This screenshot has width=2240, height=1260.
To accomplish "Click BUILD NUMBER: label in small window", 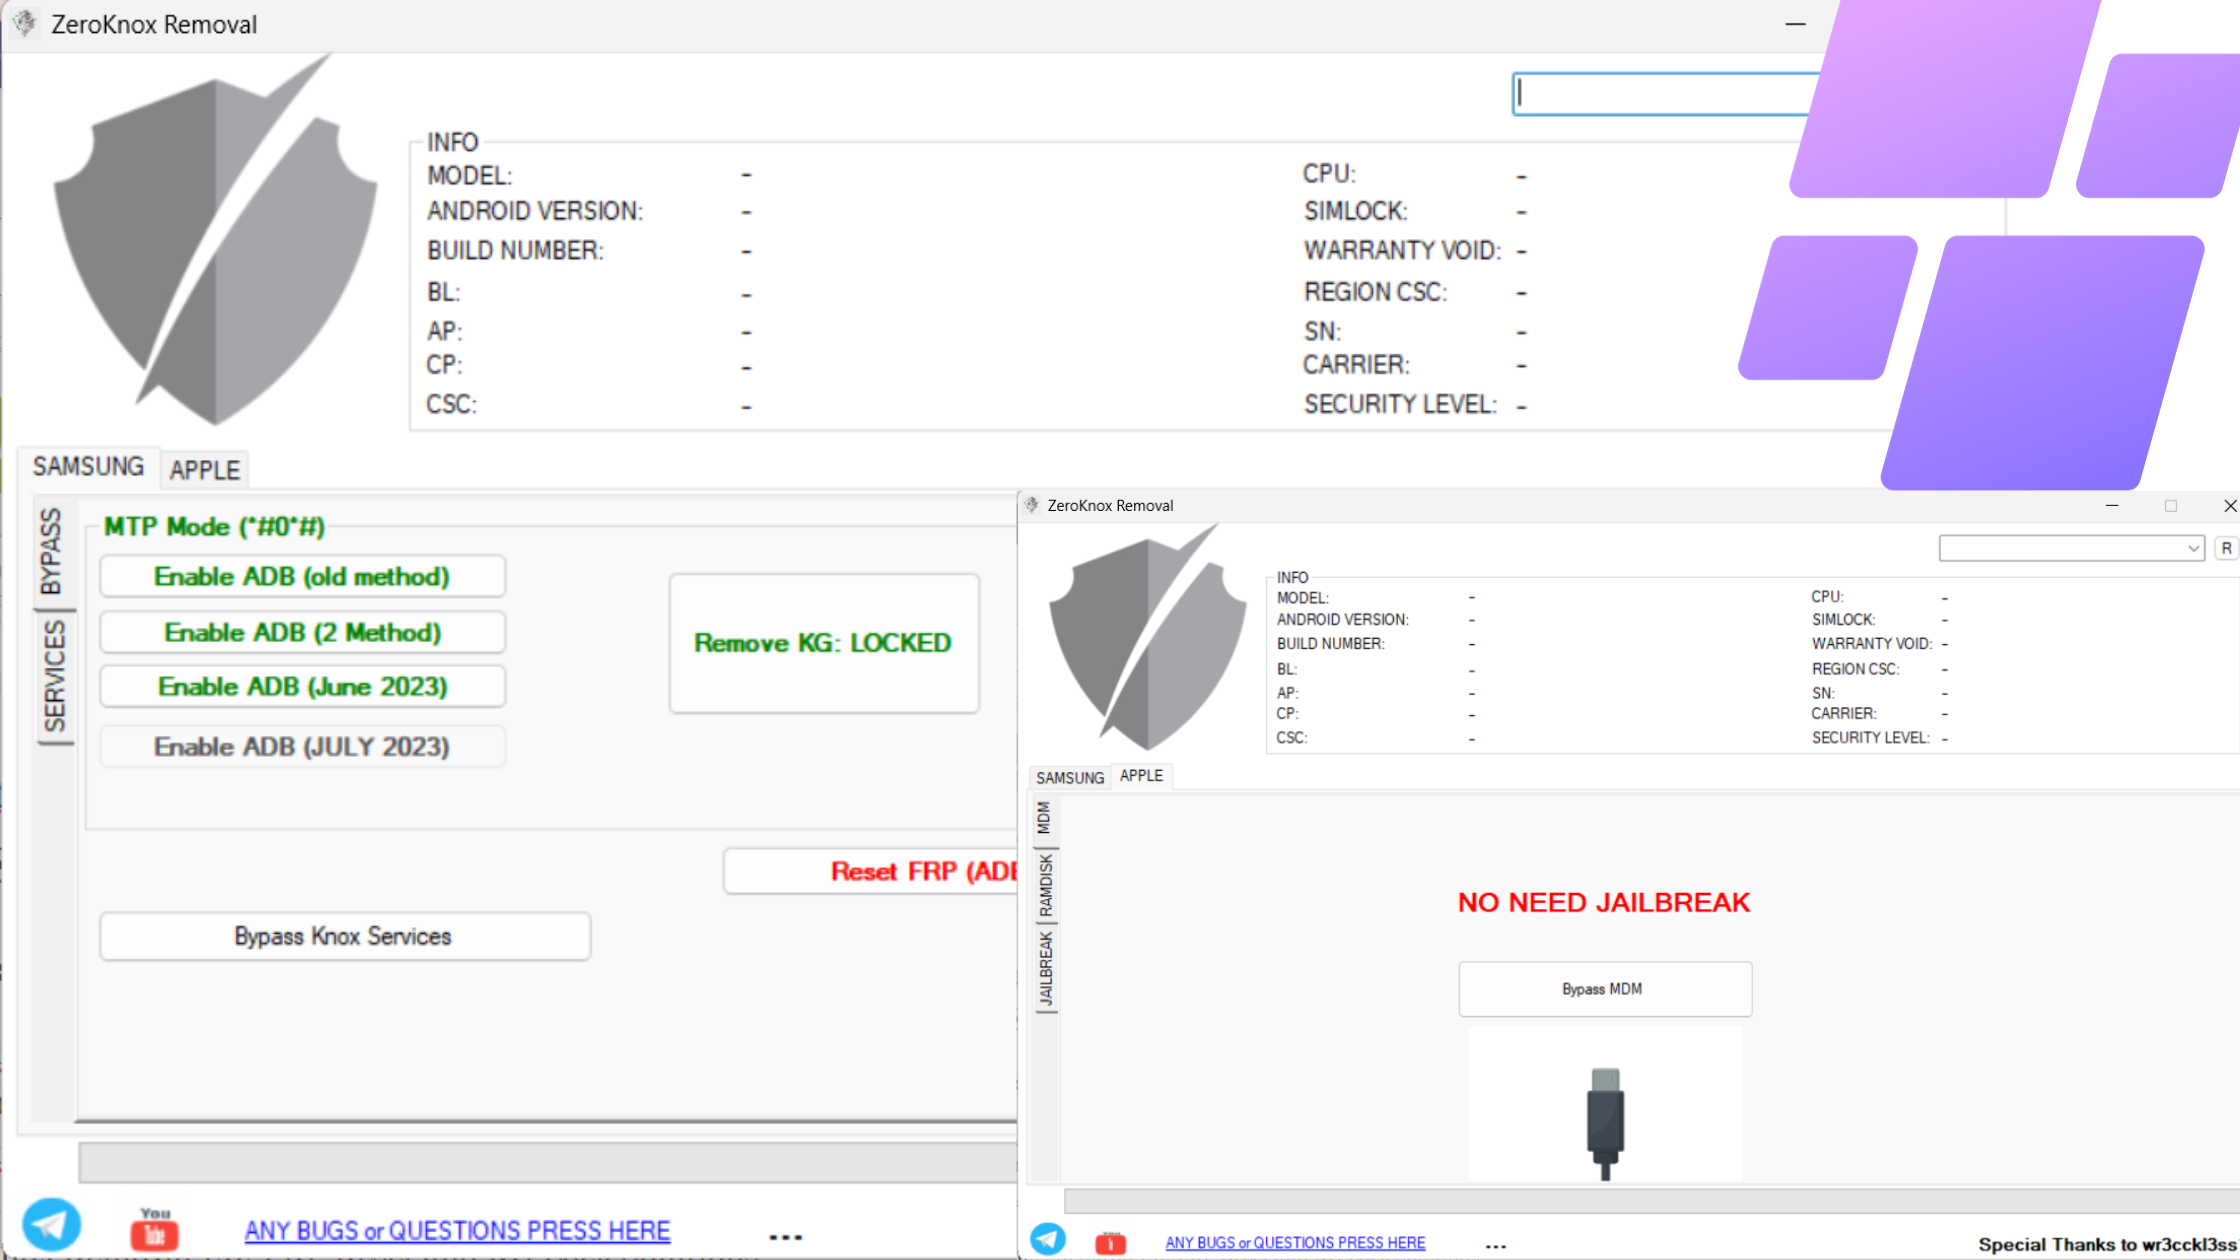I will click(x=1330, y=644).
